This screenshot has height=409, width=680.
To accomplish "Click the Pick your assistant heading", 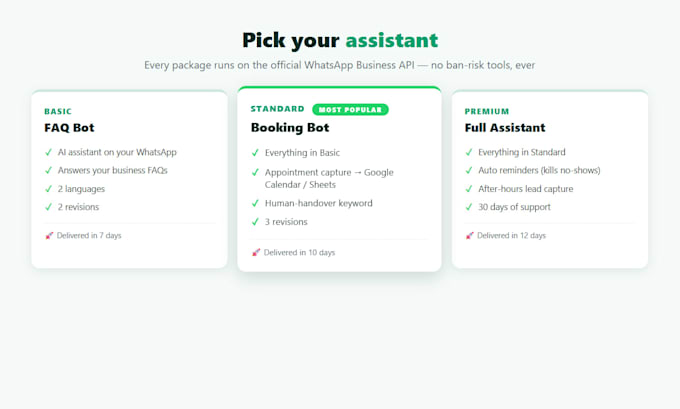I will (340, 40).
